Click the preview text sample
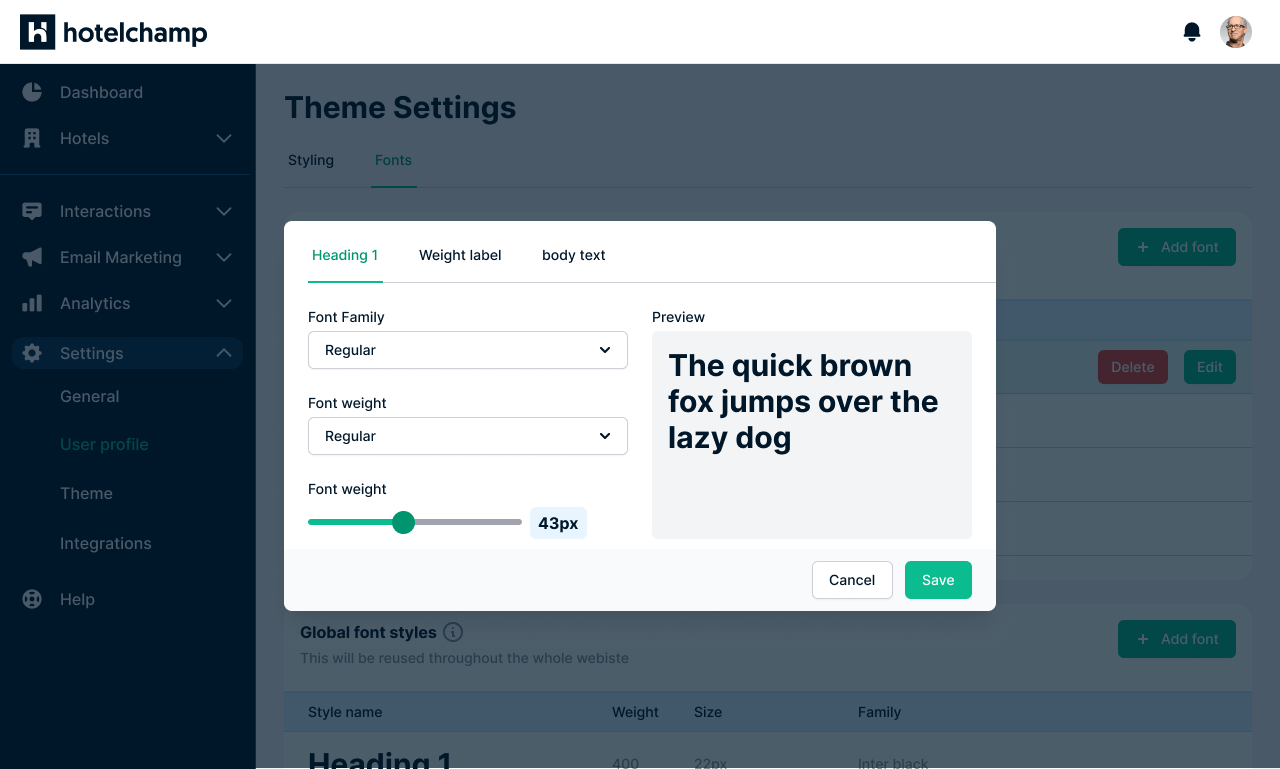Screen dimensions: 1280x769 coord(804,401)
